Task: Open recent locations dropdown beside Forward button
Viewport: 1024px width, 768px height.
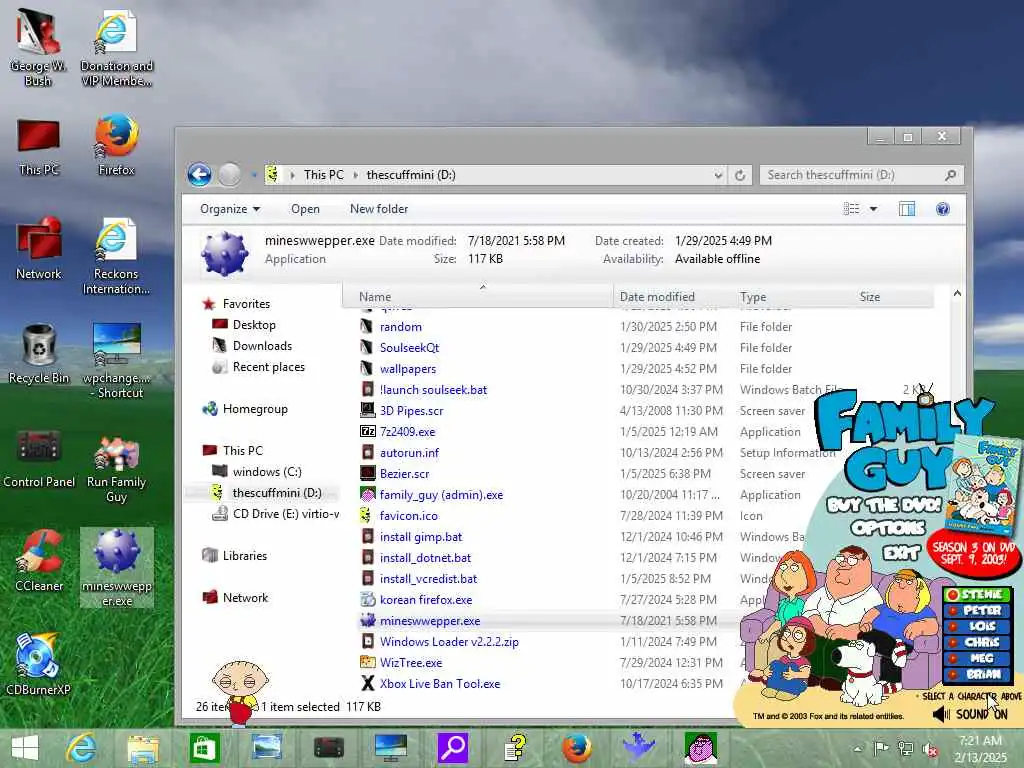Action: tap(253, 175)
